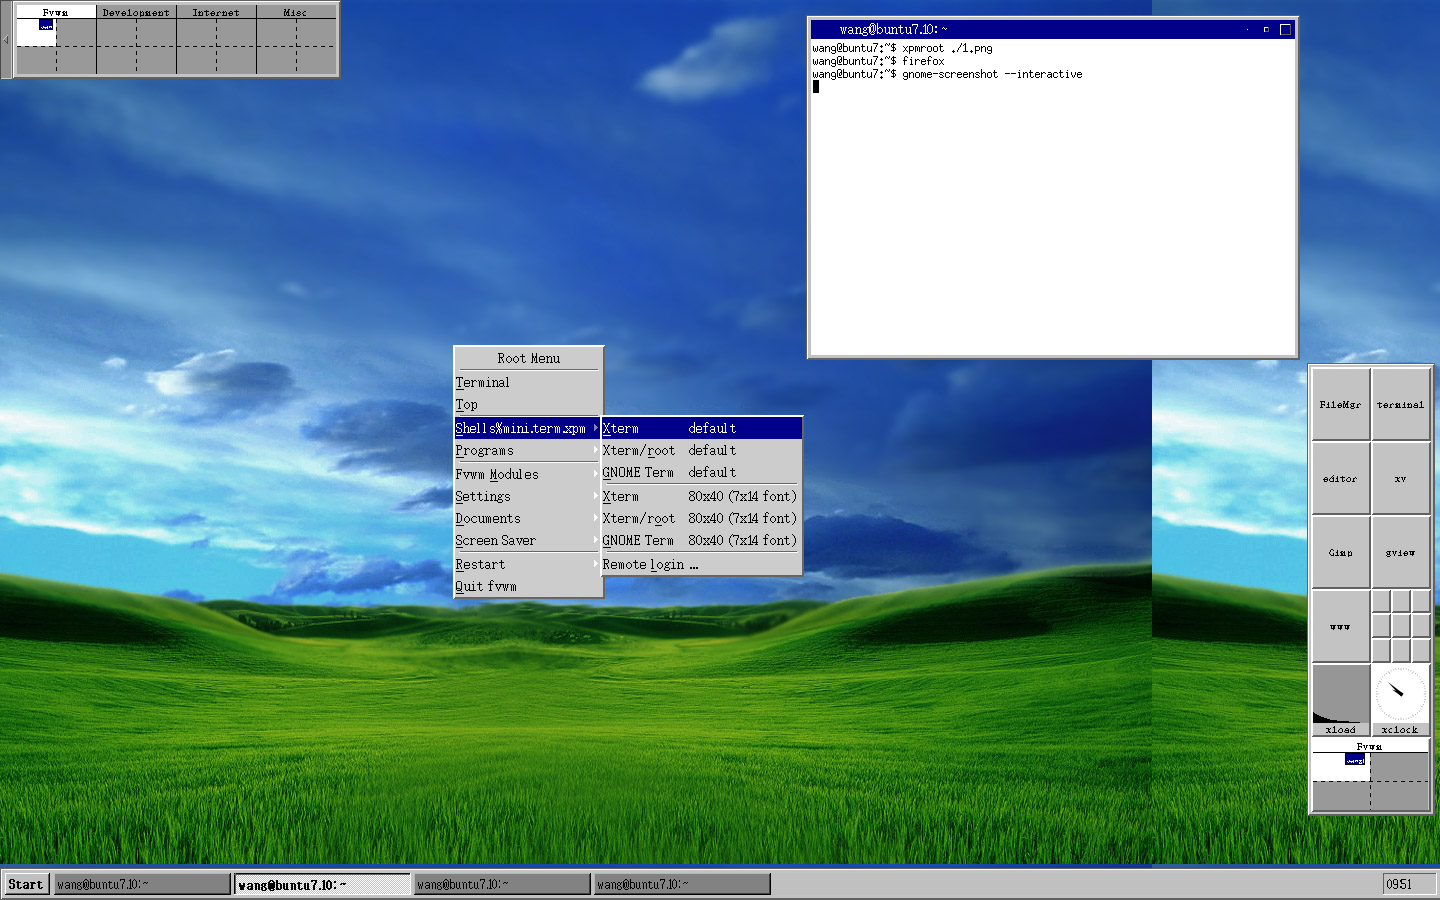
Task: Select Xterm 80x40 (7x14 font)
Action: (701, 496)
